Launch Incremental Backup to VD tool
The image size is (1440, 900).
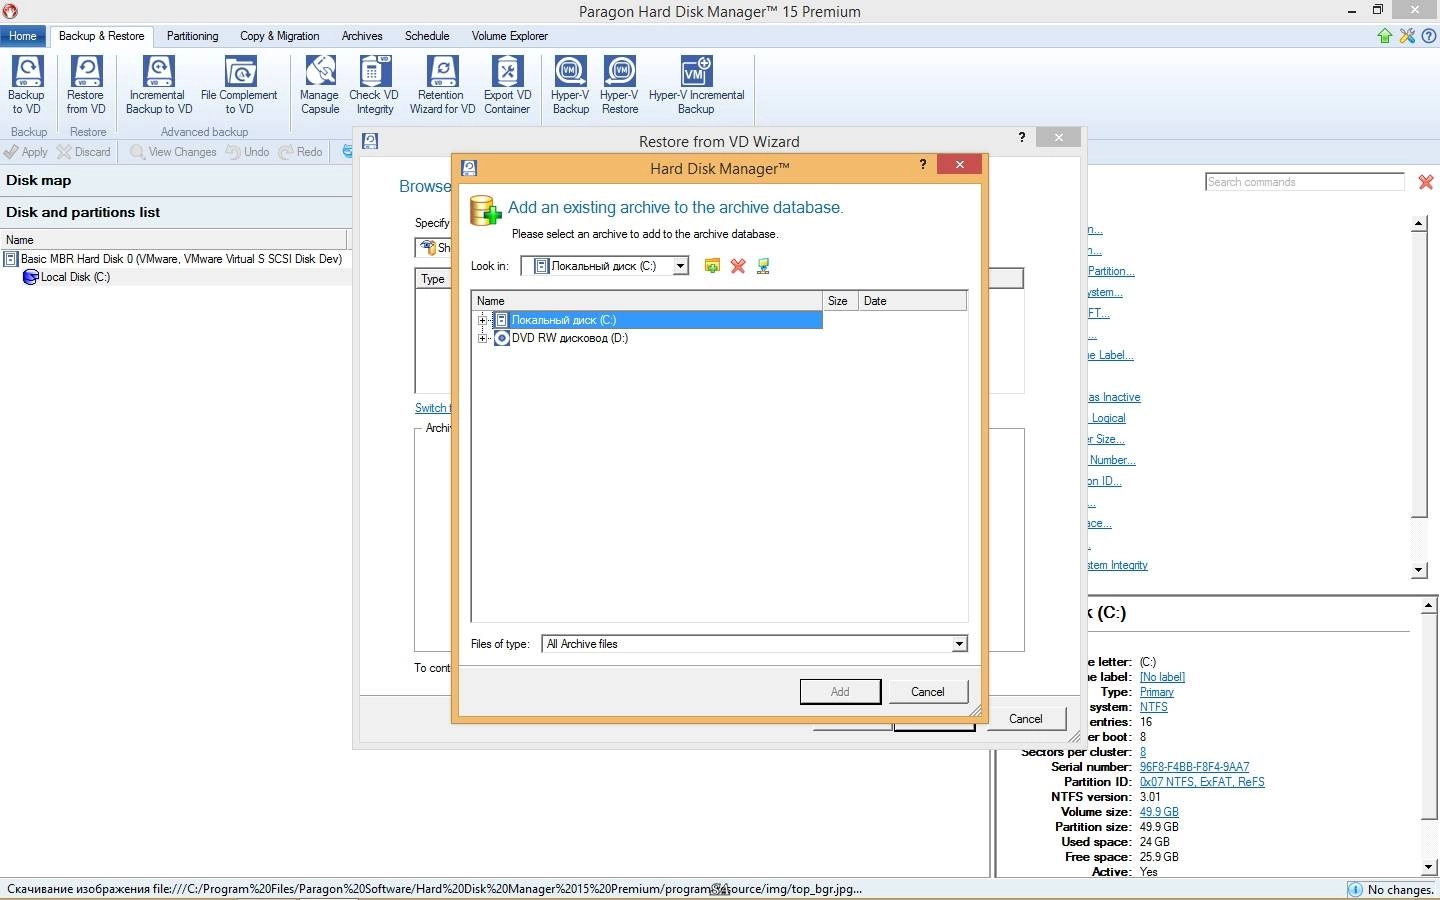[x=158, y=85]
